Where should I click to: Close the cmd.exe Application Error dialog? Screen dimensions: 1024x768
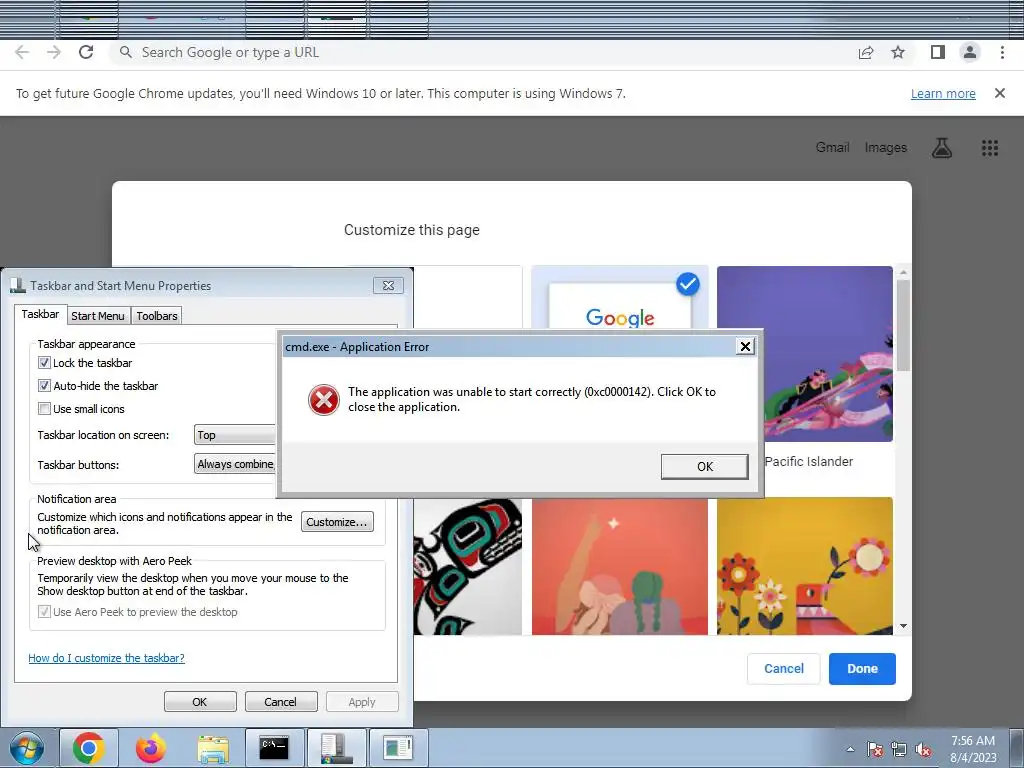click(745, 346)
